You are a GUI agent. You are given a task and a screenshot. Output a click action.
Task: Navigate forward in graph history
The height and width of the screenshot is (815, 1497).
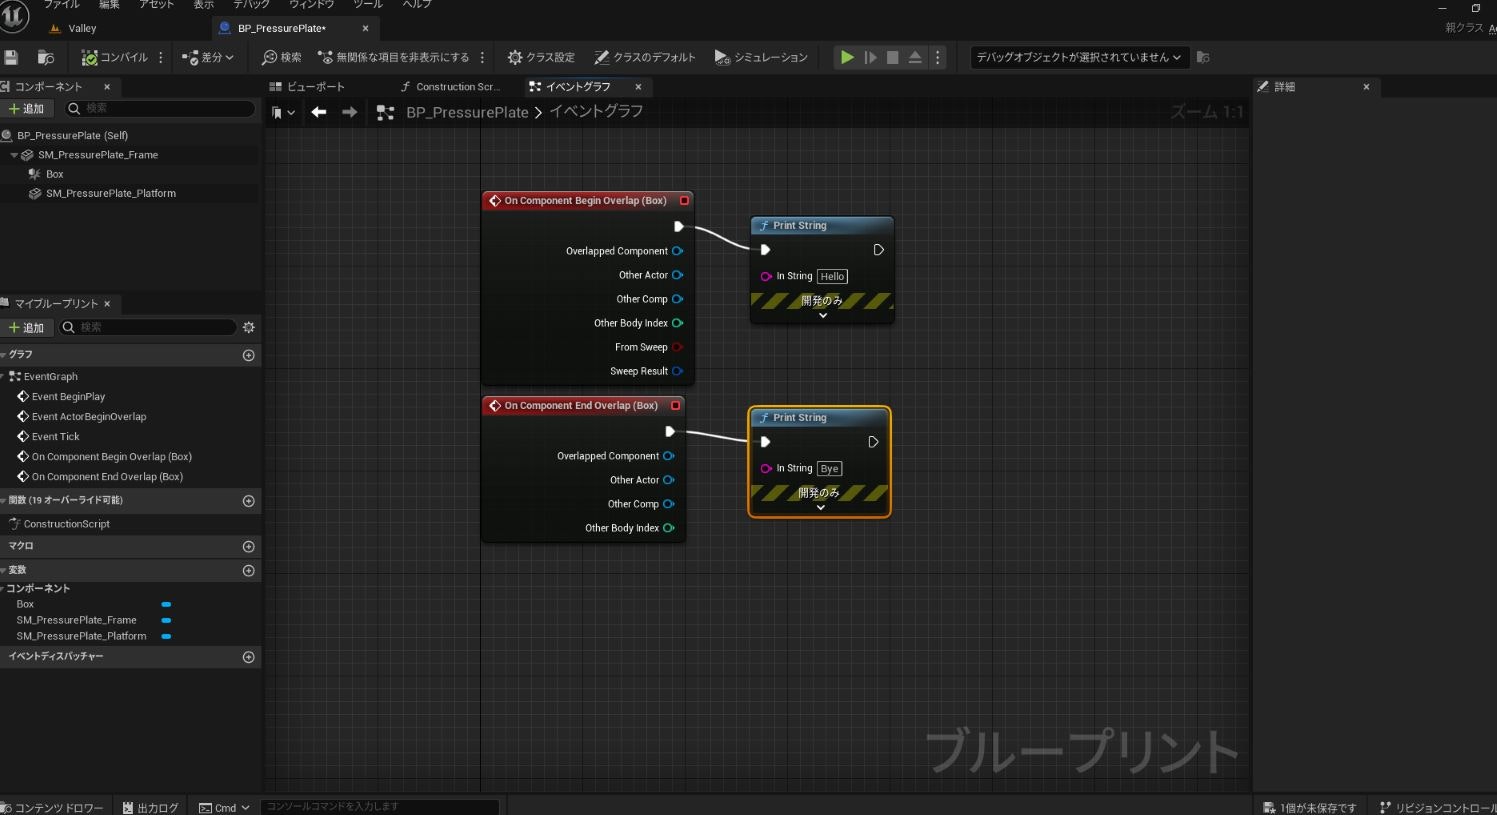[x=349, y=113]
